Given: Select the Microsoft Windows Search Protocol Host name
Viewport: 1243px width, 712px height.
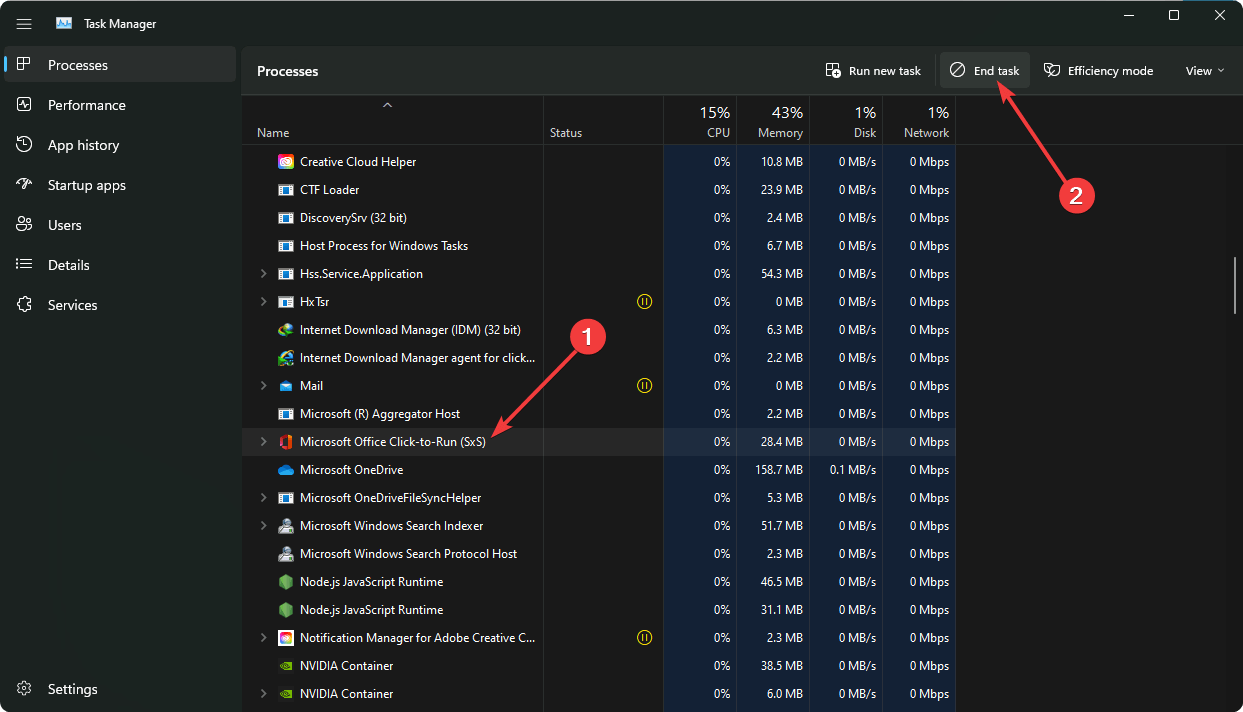Looking at the screenshot, I should coord(409,554).
